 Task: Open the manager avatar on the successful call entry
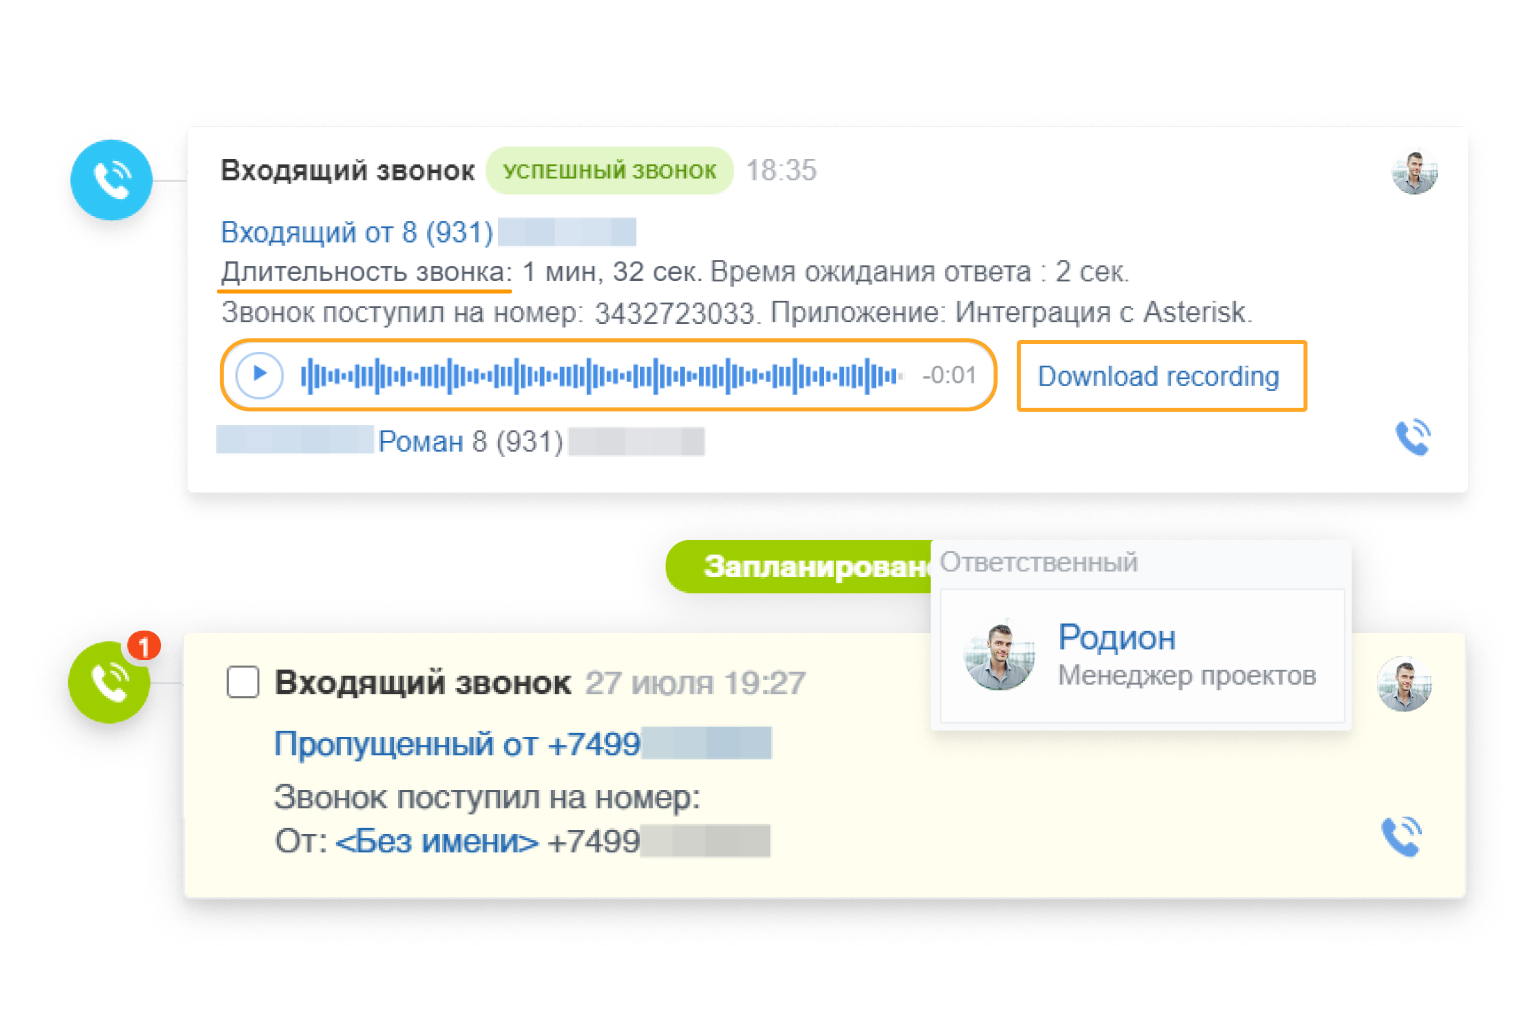[1414, 171]
